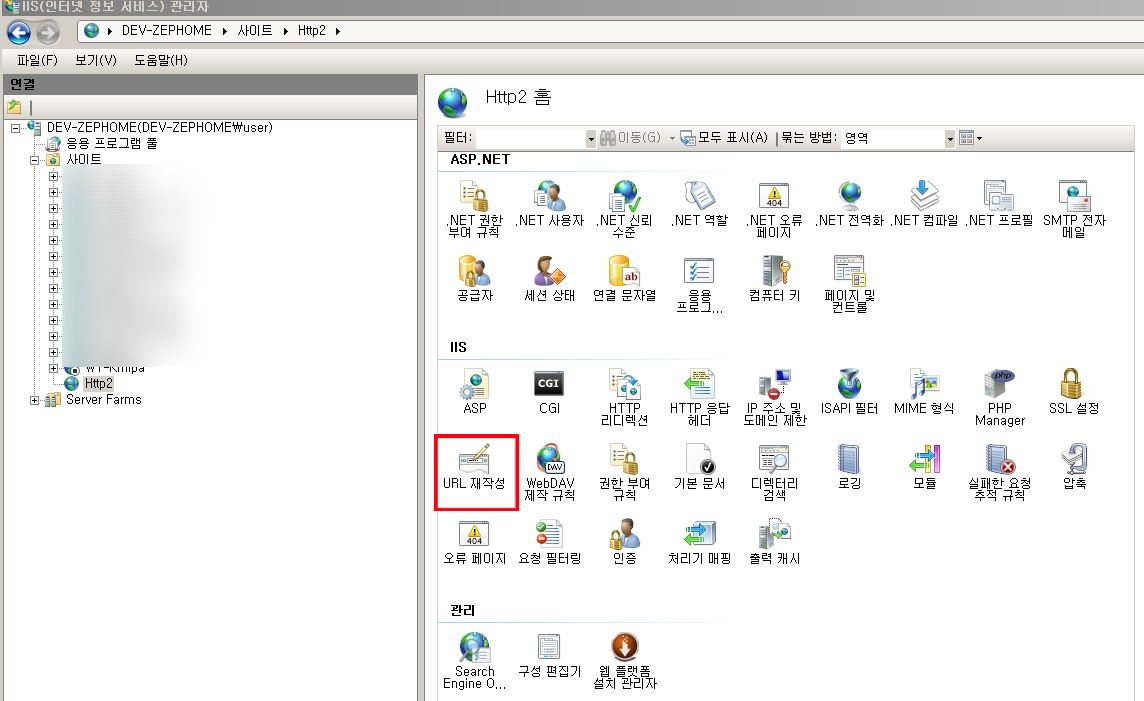
Task: Open 페이지 및 컨트롤 settings
Action: 849,284
